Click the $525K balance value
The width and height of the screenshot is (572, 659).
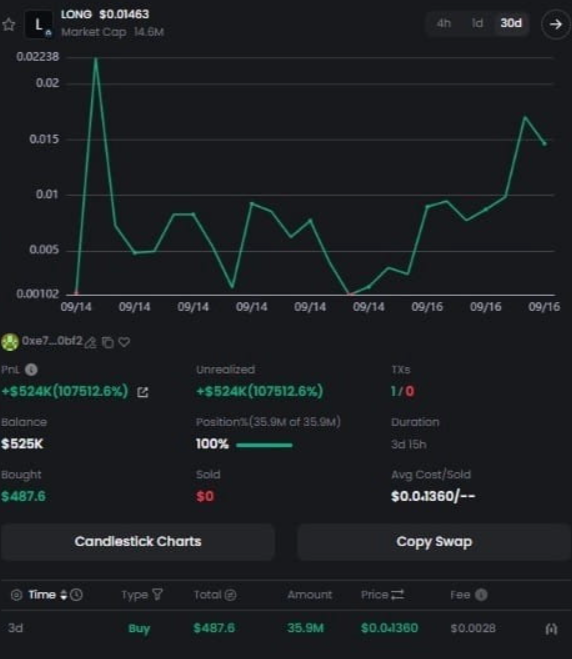pos(22,444)
